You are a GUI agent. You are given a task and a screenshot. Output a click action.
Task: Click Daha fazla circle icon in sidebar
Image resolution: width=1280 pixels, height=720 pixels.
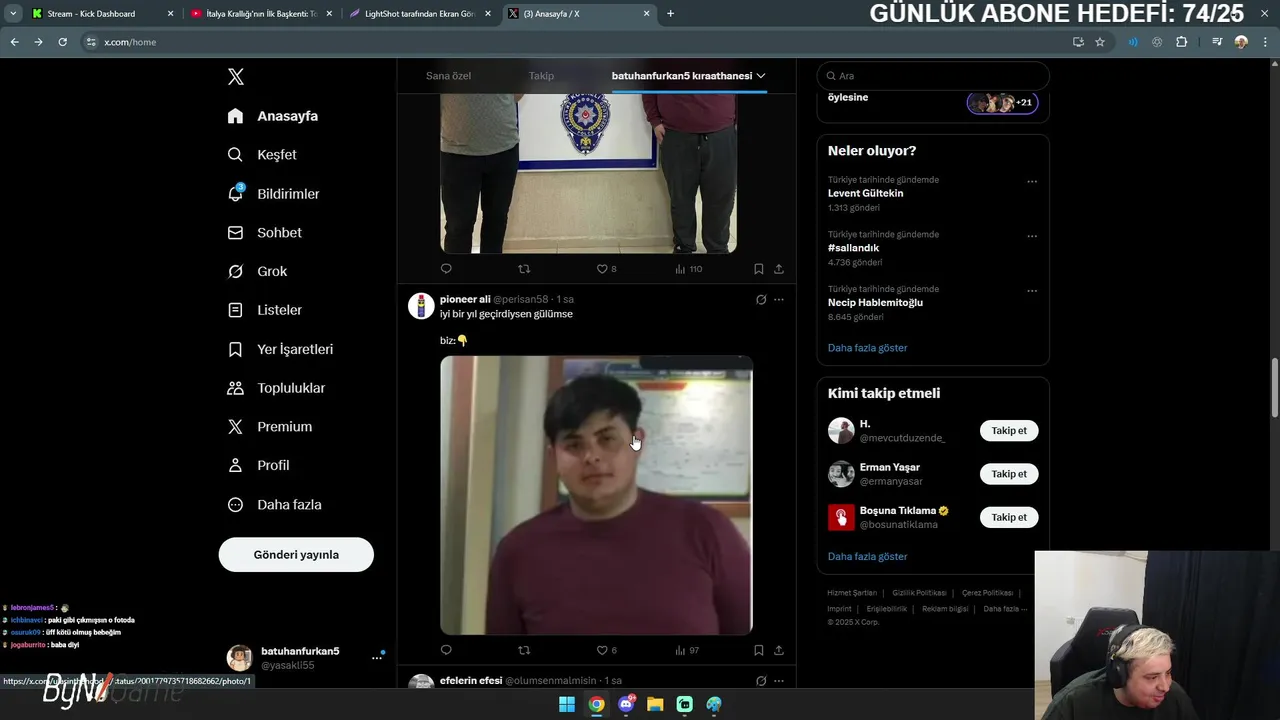(x=235, y=505)
